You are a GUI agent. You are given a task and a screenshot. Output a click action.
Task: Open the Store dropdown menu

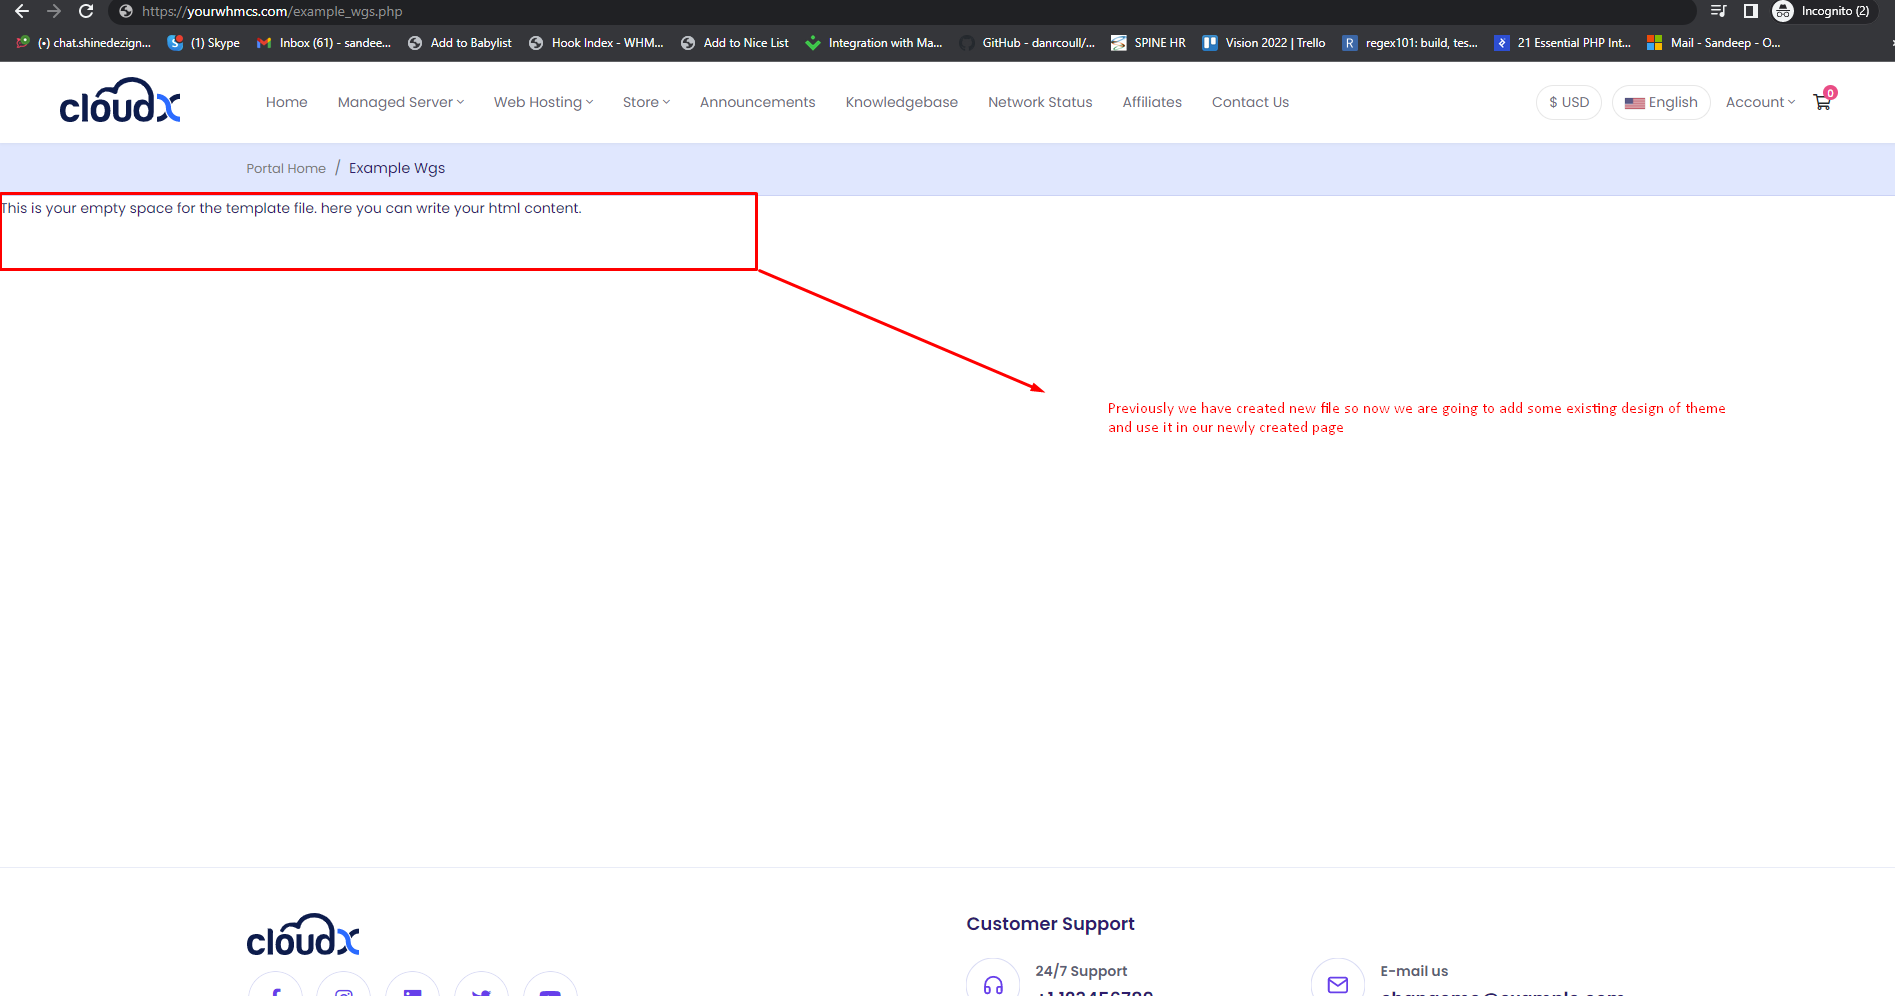[x=646, y=102]
